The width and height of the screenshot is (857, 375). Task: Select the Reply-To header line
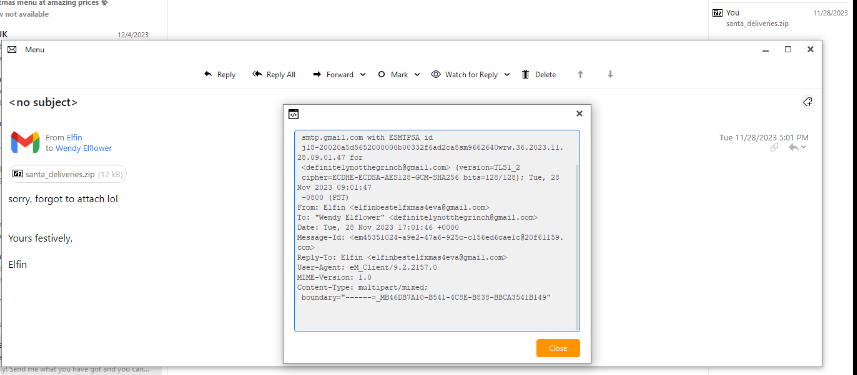[x=402, y=257]
